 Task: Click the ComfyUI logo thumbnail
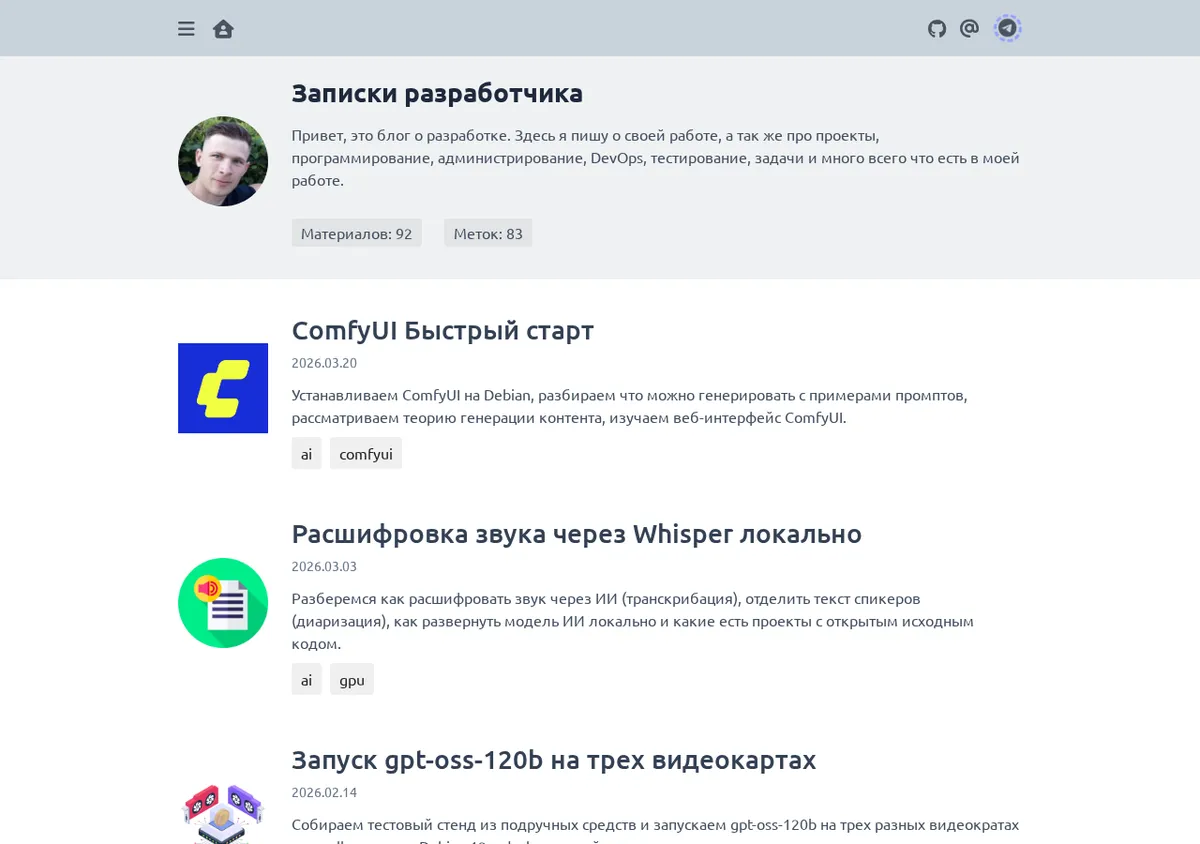223,388
